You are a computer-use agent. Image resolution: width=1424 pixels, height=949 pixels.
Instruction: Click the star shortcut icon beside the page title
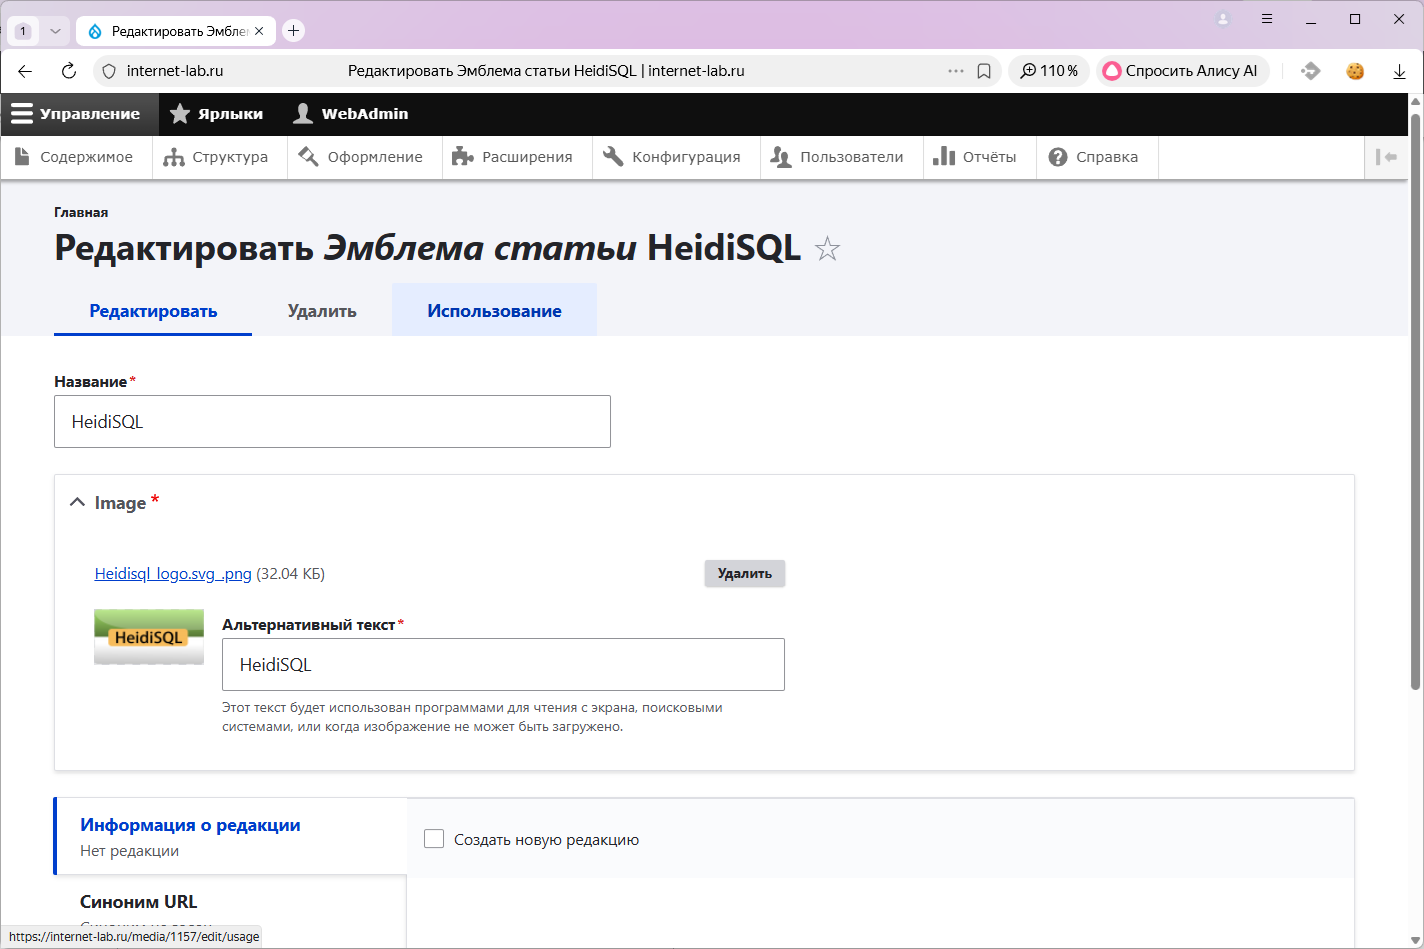[x=827, y=249]
